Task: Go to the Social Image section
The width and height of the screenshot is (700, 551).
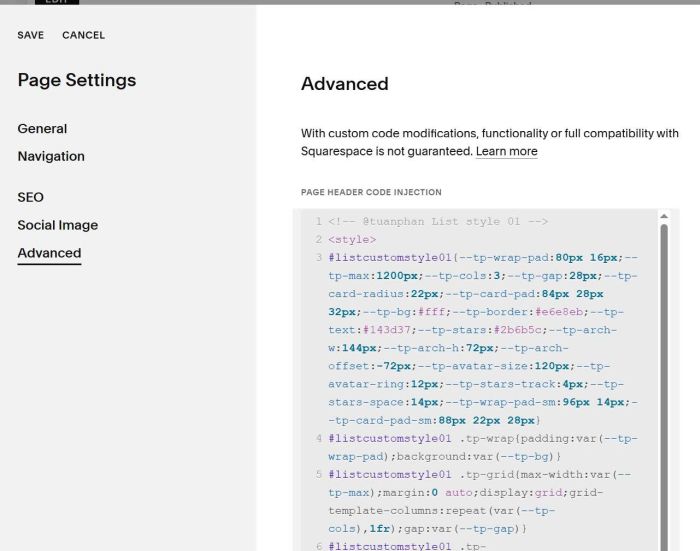Action: point(58,225)
